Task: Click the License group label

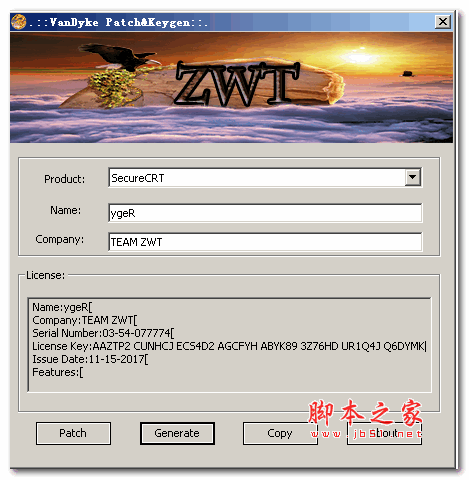Action: coord(46,275)
